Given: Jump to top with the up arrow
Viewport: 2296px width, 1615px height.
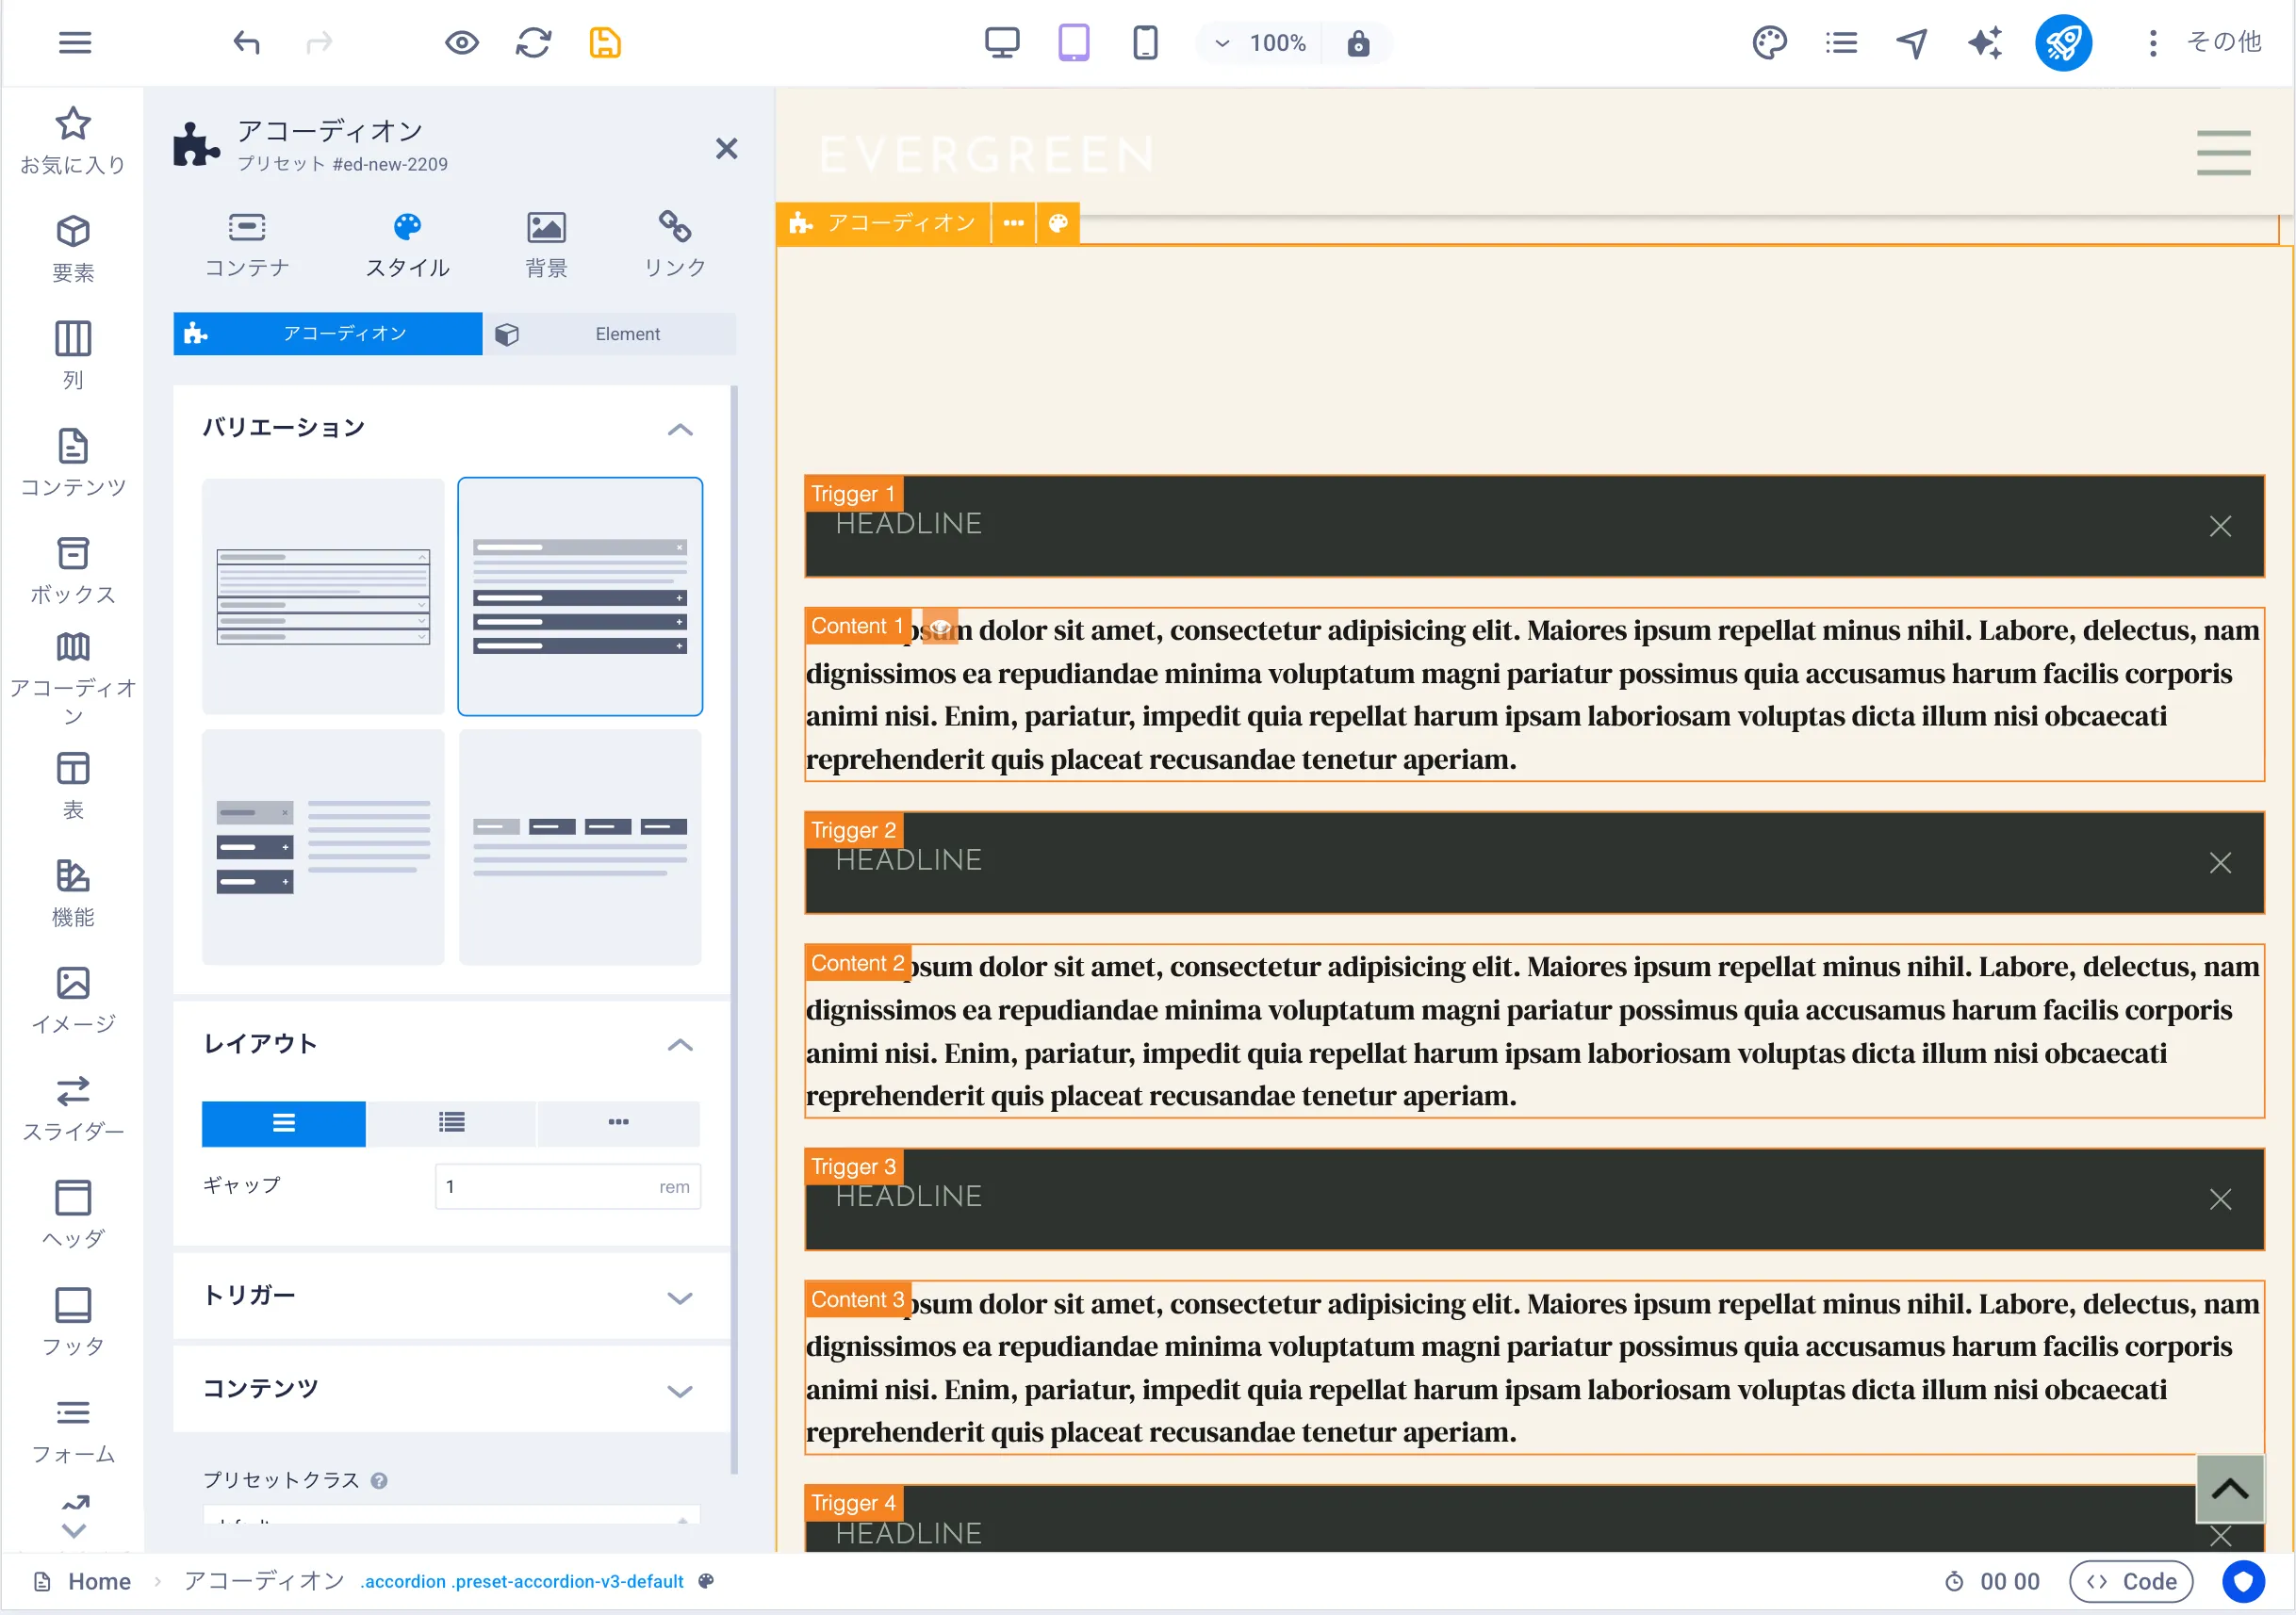Looking at the screenshot, I should tap(2229, 1488).
